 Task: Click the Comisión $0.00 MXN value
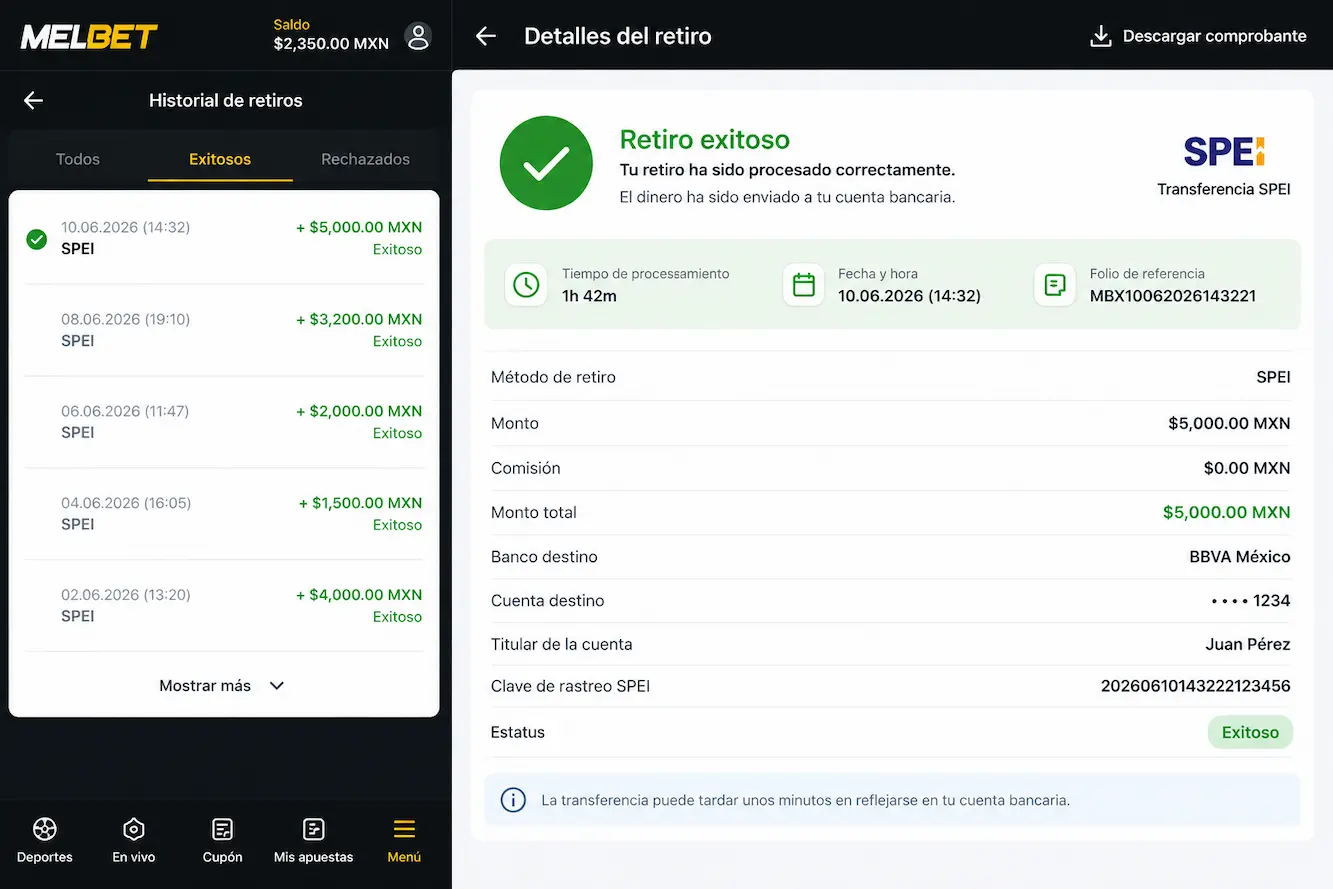[1247, 468]
